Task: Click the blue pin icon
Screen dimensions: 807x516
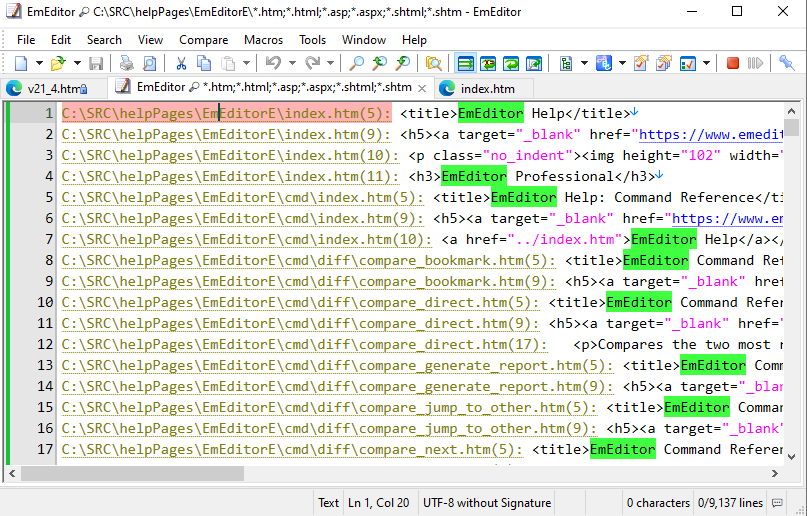Action: pyautogui.click(x=787, y=64)
